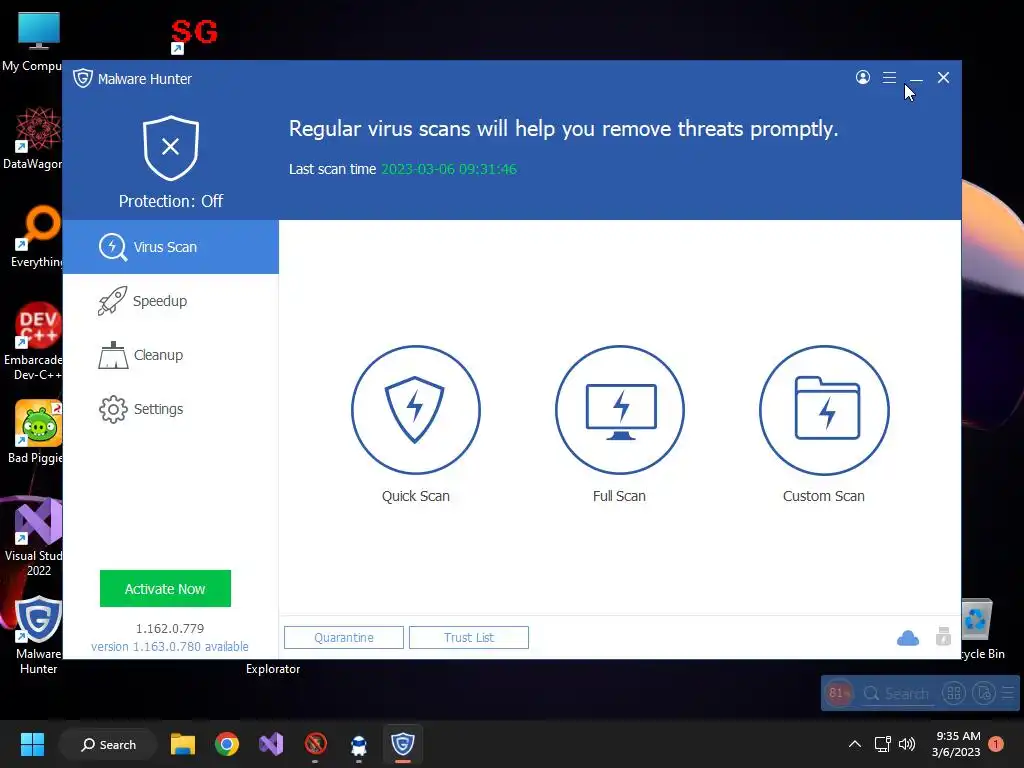
Task: Close the Malware Hunter window
Action: 943,78
